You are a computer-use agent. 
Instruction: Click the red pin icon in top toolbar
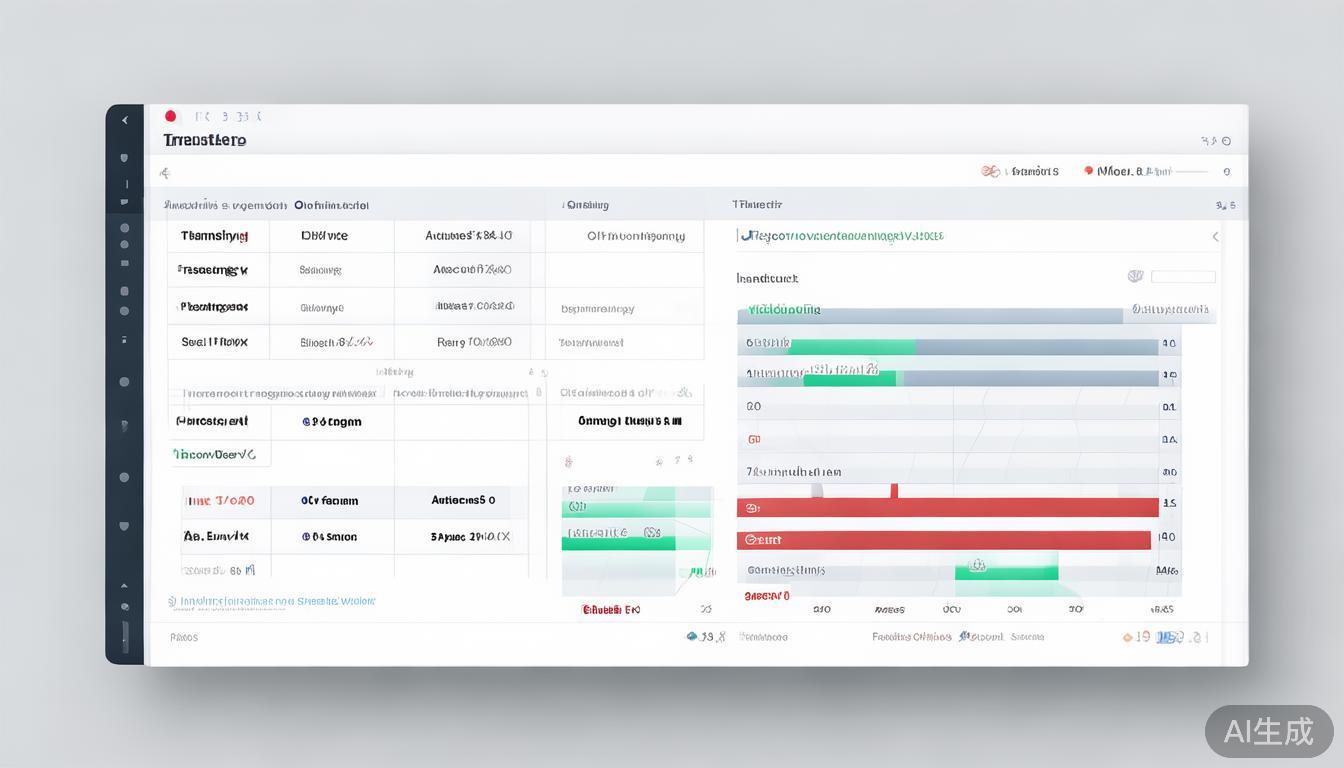coord(1088,171)
